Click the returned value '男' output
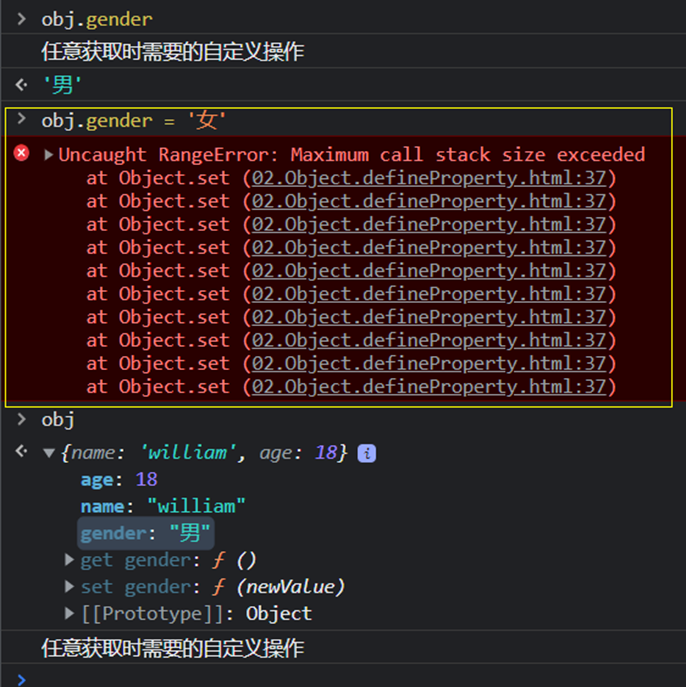Image resolution: width=686 pixels, height=687 pixels. (x=62, y=85)
